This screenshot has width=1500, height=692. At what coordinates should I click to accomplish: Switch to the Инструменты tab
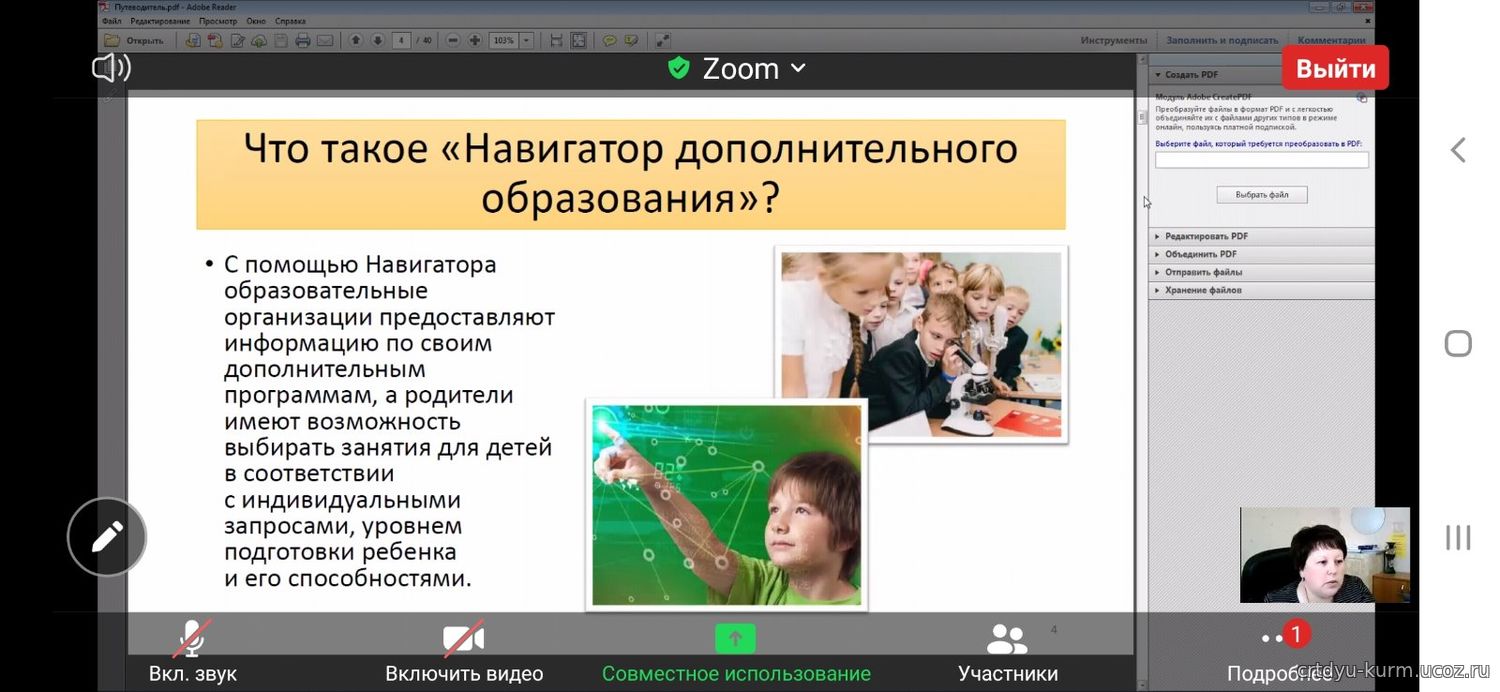pos(1113,41)
